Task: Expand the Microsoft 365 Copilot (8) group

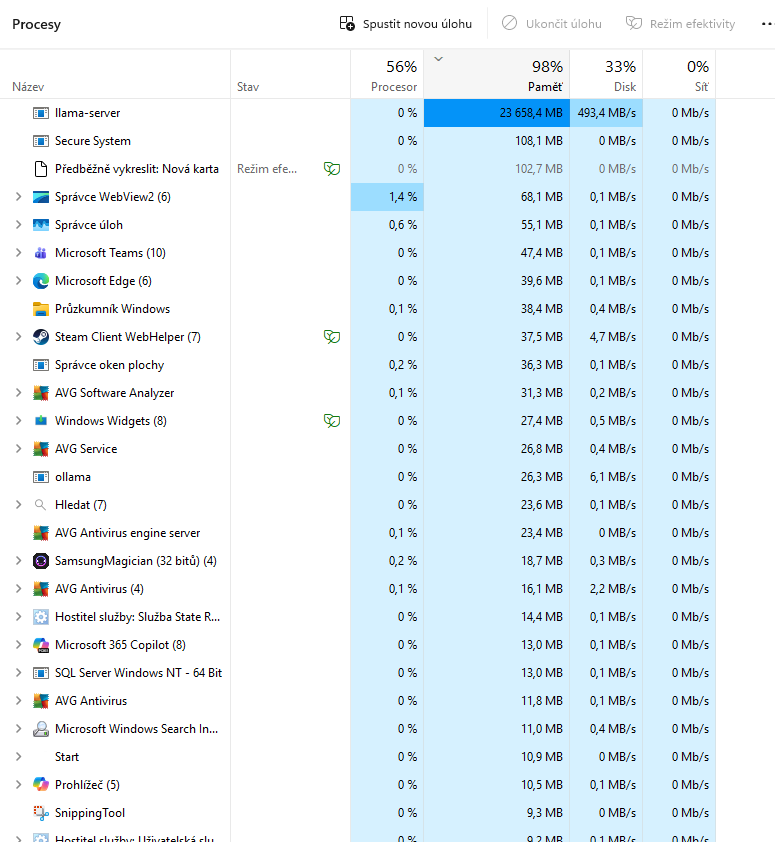Action: click(x=18, y=645)
